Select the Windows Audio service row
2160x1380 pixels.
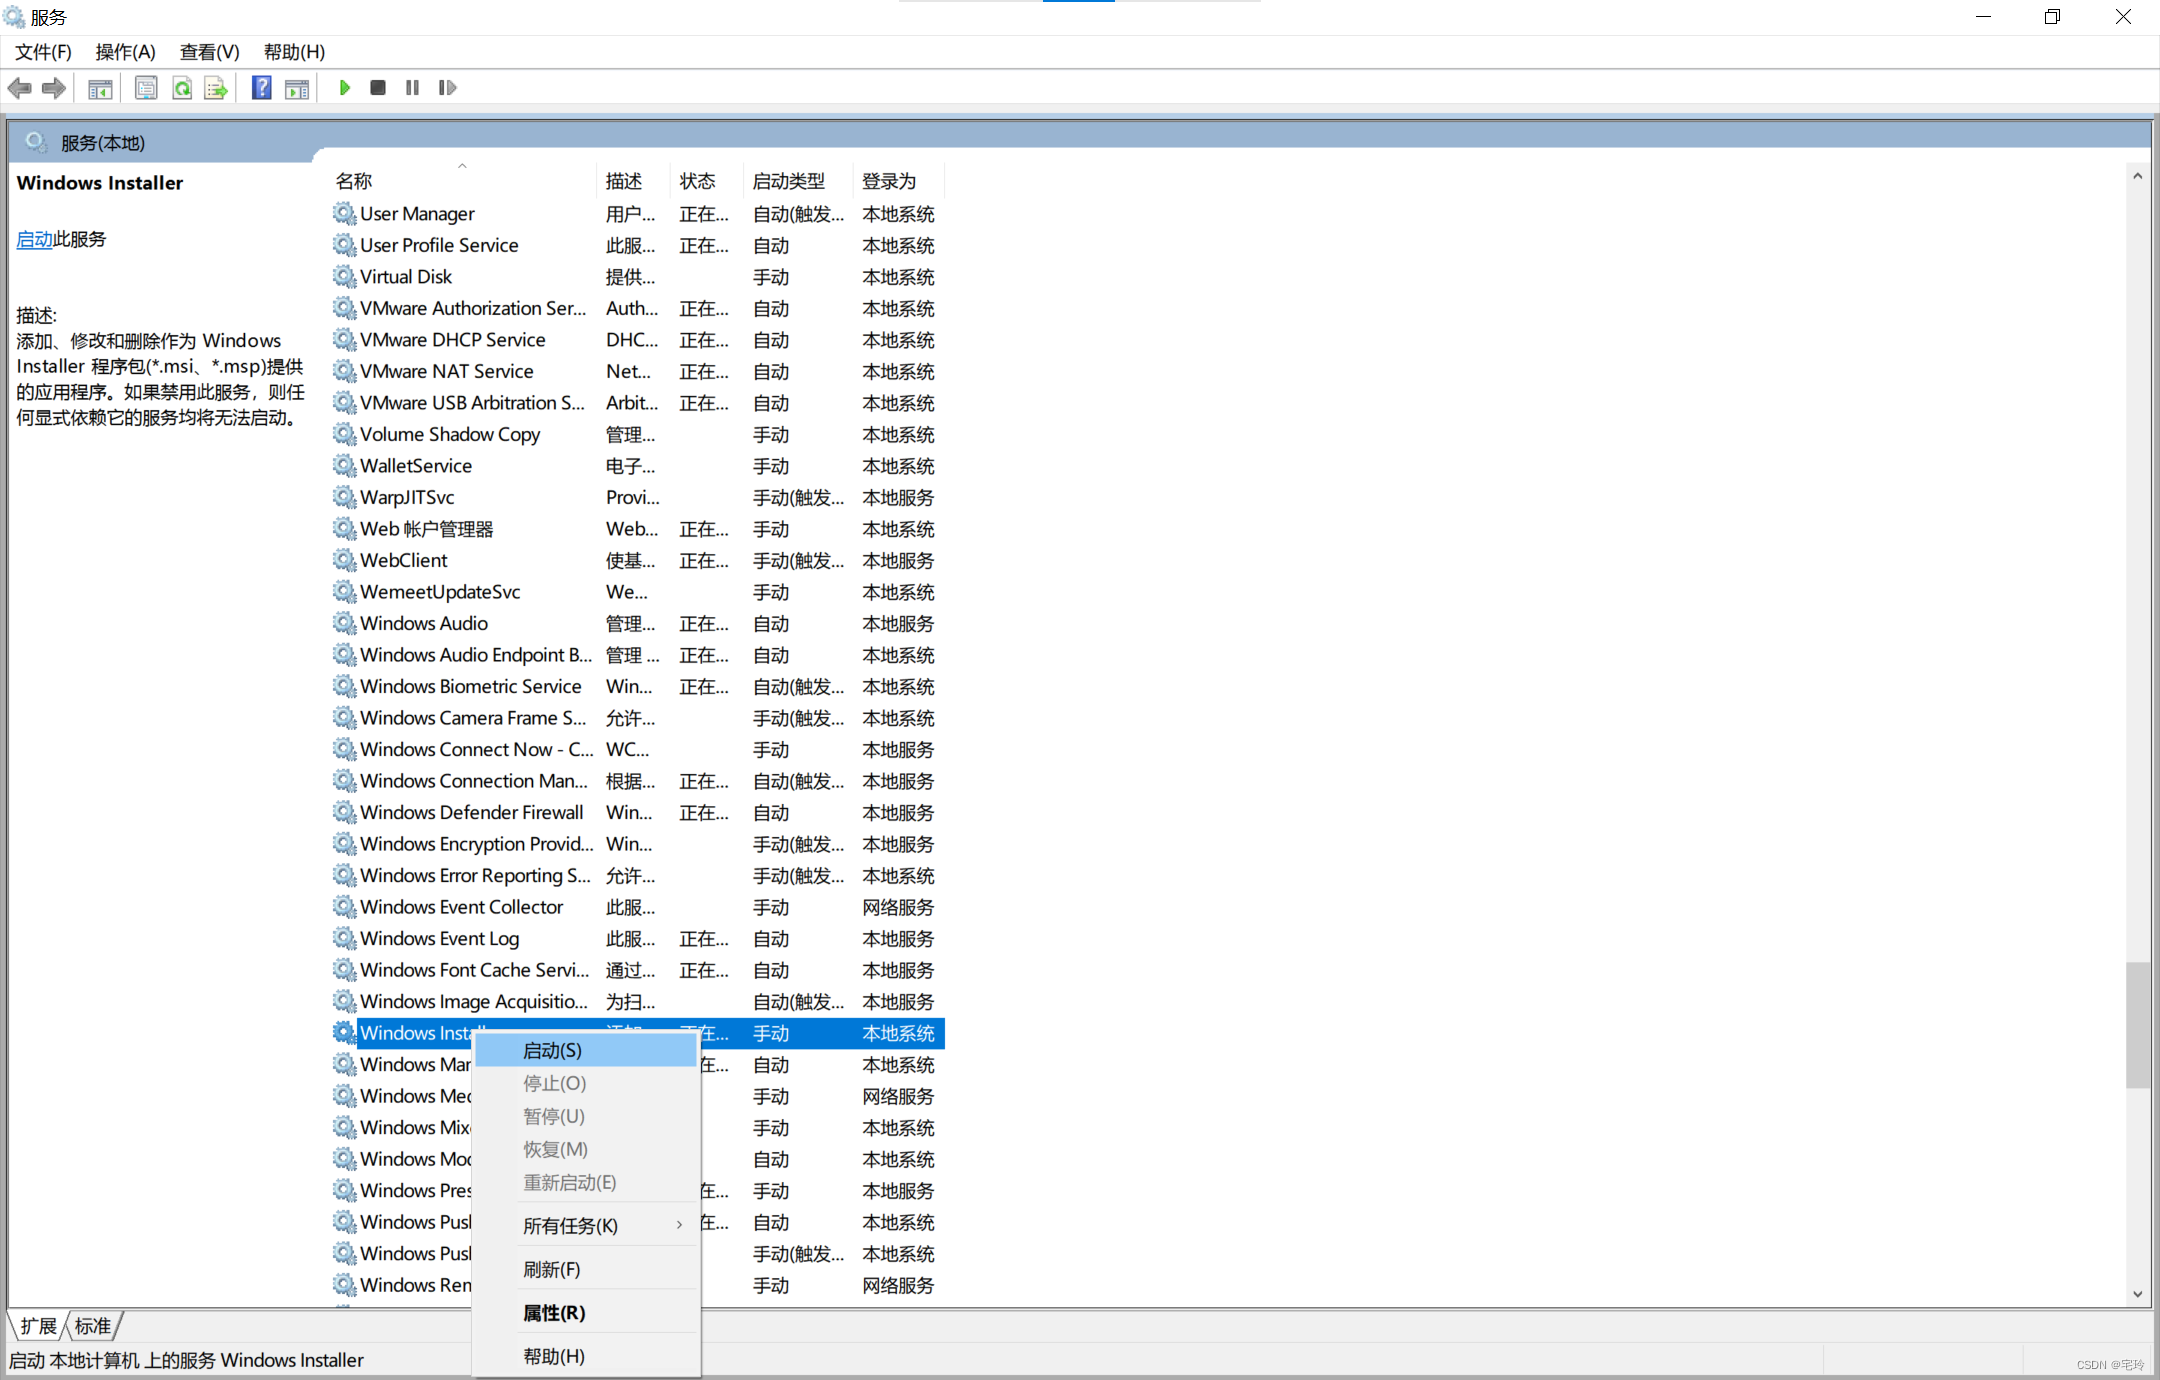click(422, 622)
